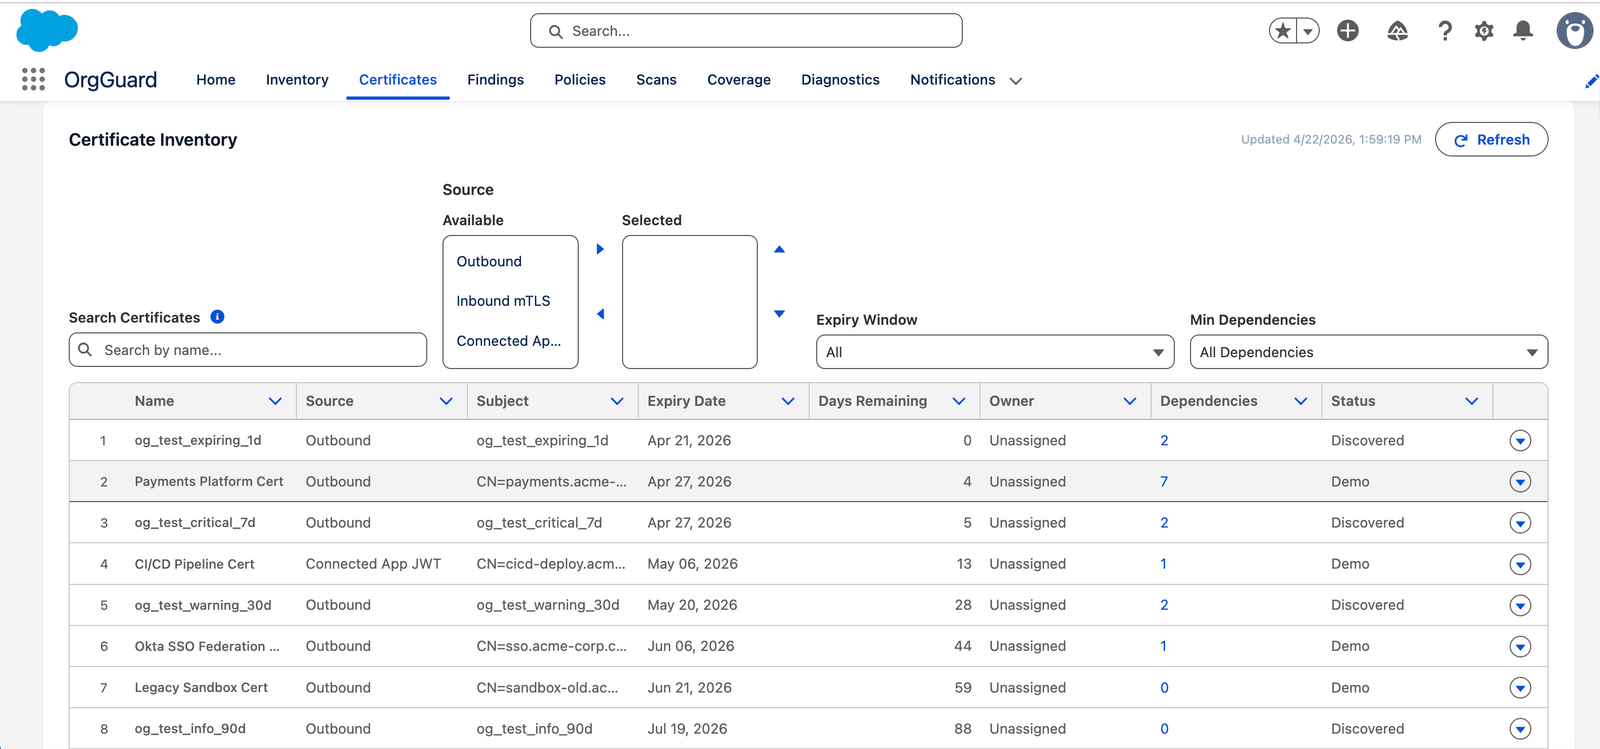Open row actions for og_test_info_90d
Image resolution: width=1600 pixels, height=749 pixels.
click(1520, 729)
